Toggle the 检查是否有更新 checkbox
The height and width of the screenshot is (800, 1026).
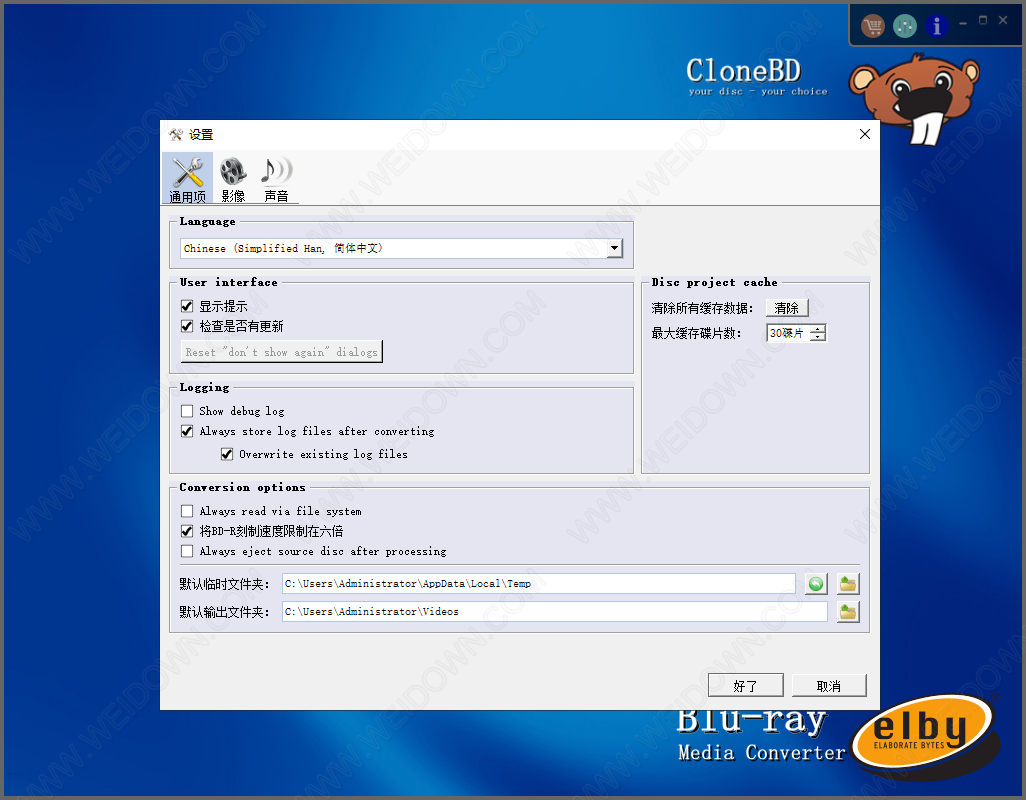click(x=187, y=326)
